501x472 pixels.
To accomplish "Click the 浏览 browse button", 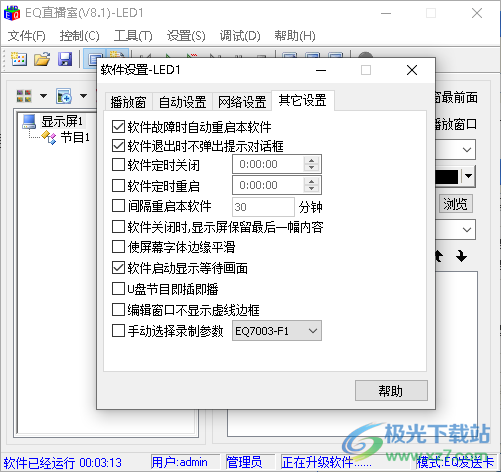I will [455, 204].
